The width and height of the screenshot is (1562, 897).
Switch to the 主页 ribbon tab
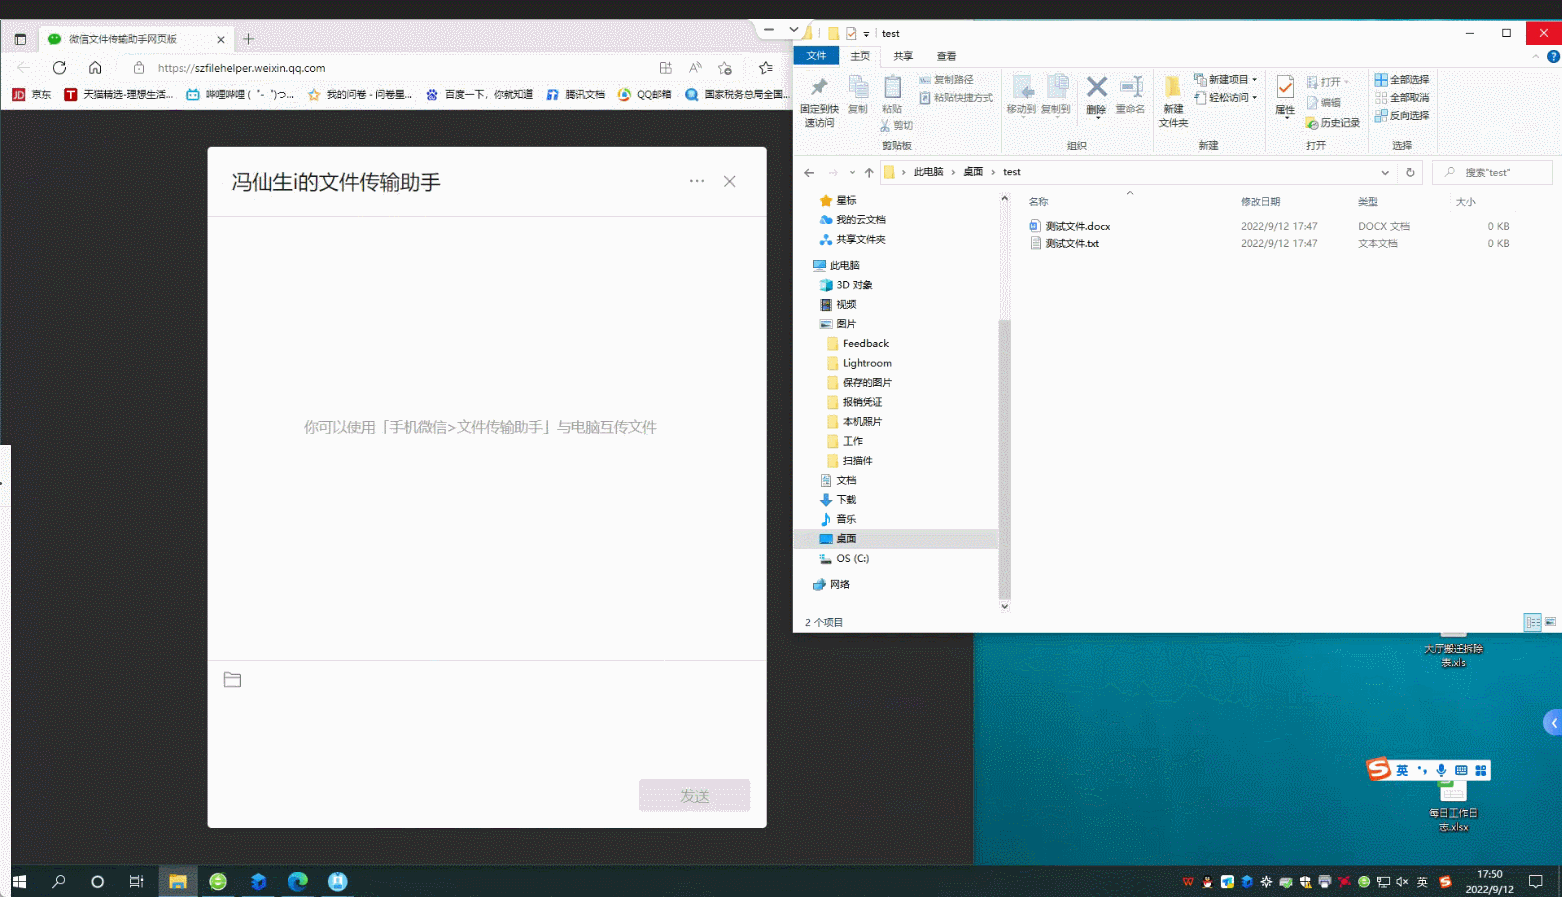tap(860, 56)
